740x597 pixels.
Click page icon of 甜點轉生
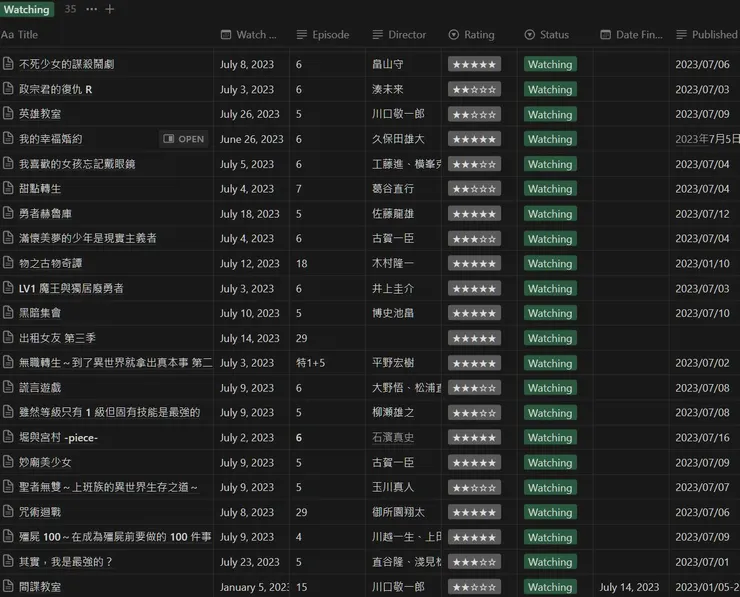click(8, 188)
